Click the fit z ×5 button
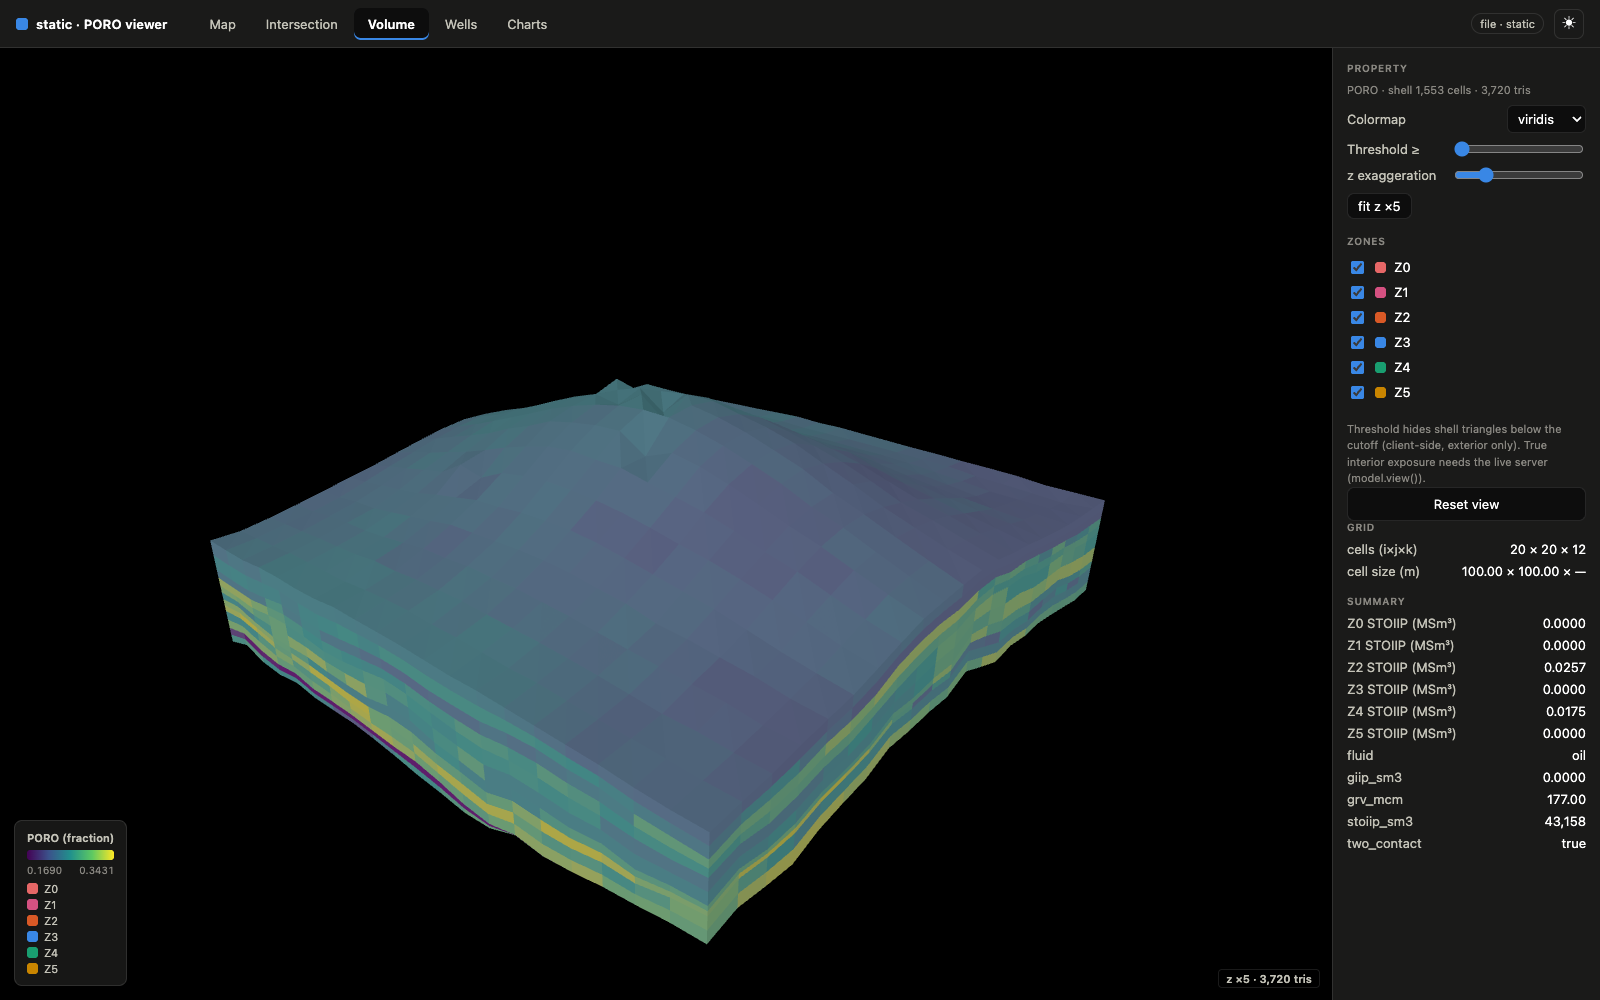Viewport: 1600px width, 1000px height. 1379,206
